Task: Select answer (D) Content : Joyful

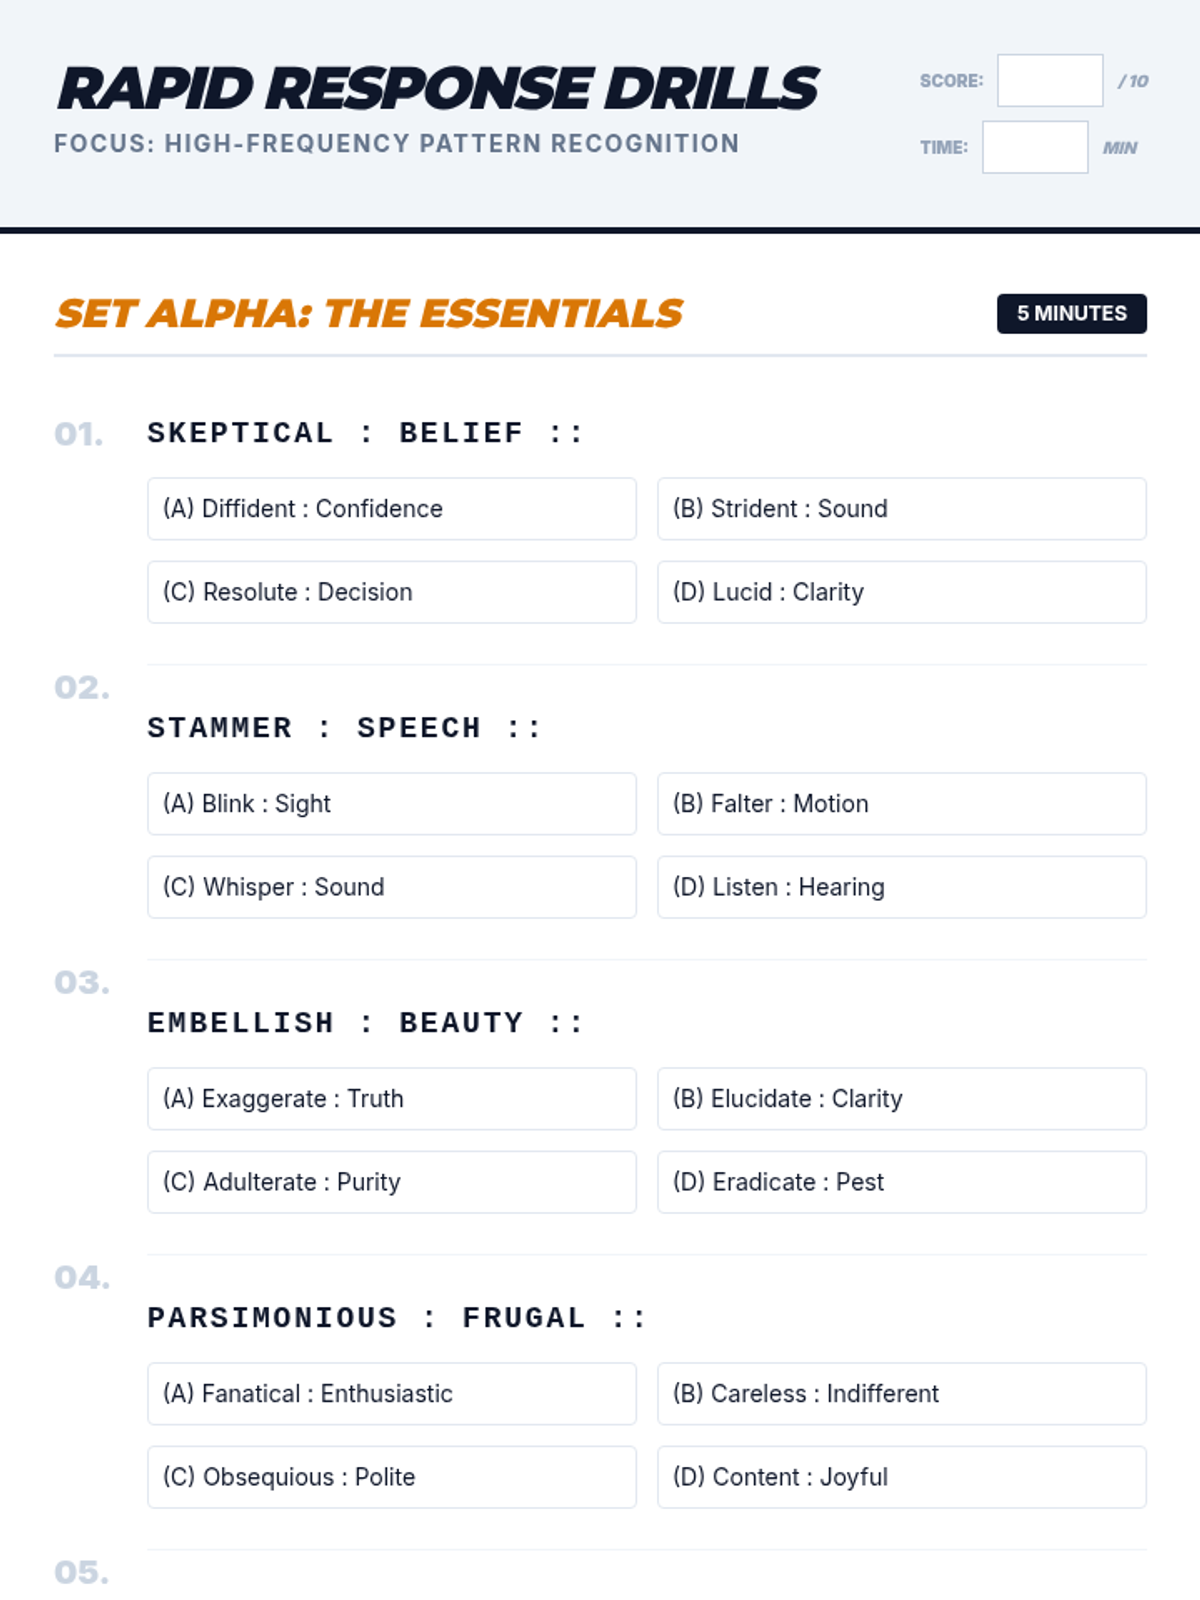Action: click(x=901, y=1477)
